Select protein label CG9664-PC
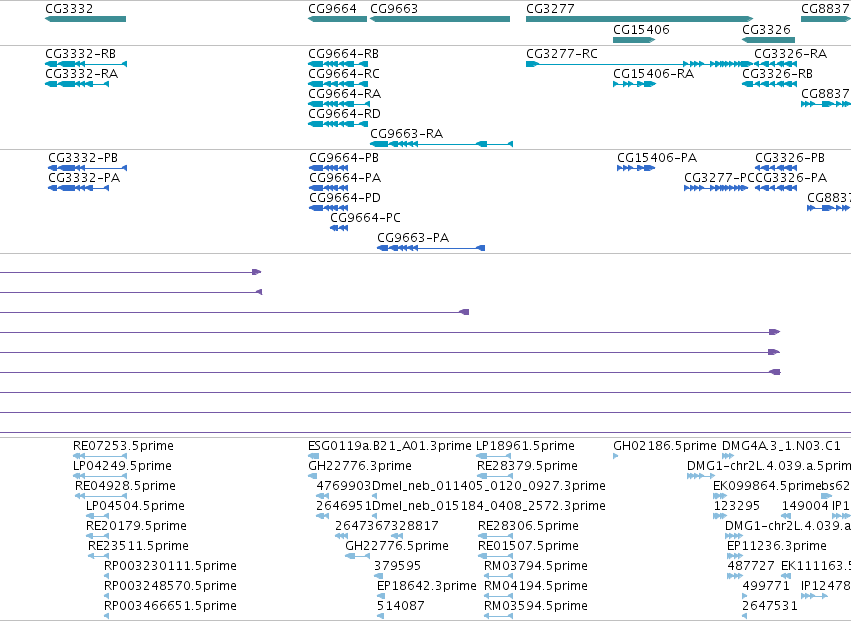Viewport: 851px width, 621px height. 365,218
